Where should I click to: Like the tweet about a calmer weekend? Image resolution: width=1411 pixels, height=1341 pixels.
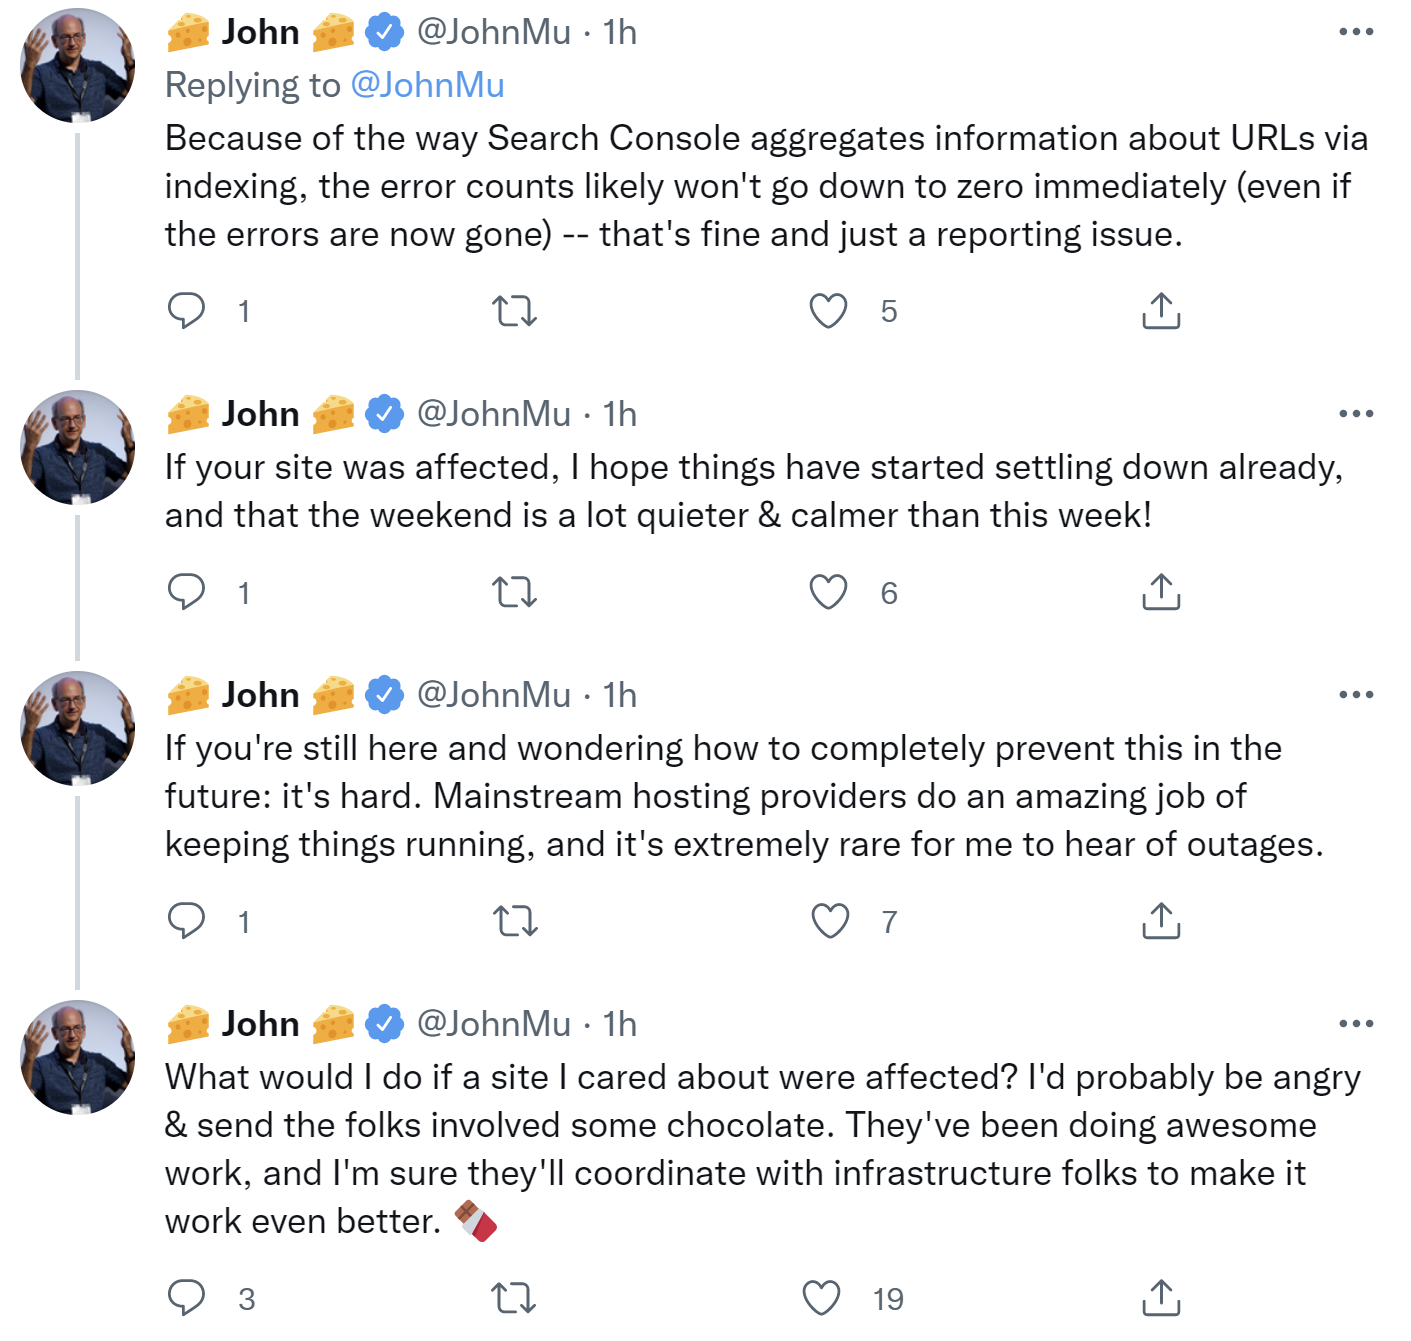click(x=828, y=592)
